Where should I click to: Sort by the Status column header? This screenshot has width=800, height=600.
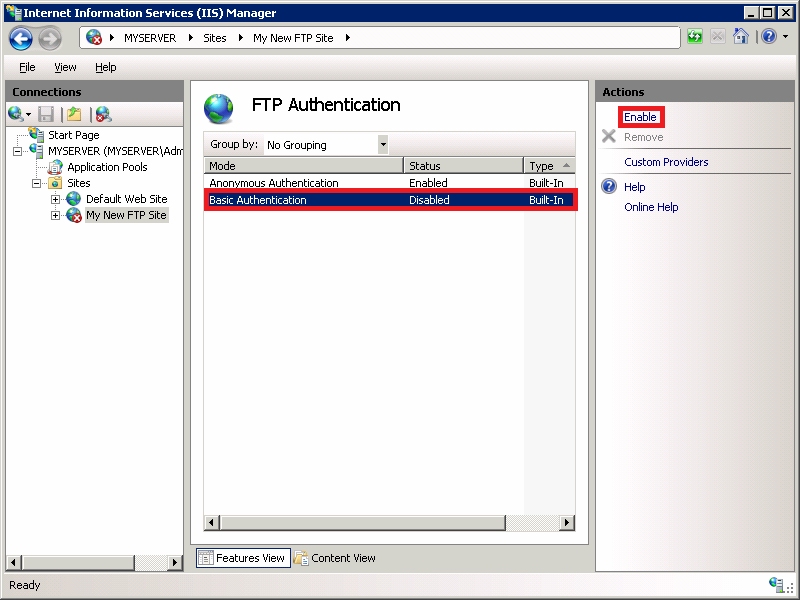463,166
